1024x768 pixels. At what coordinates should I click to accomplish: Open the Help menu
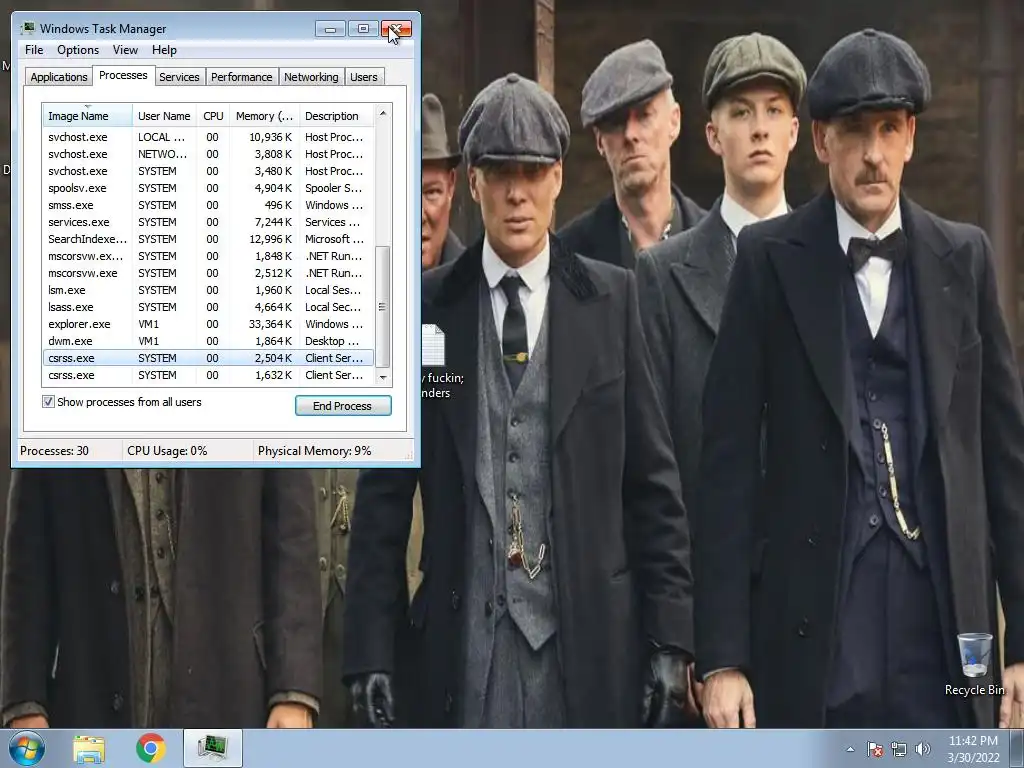point(164,50)
